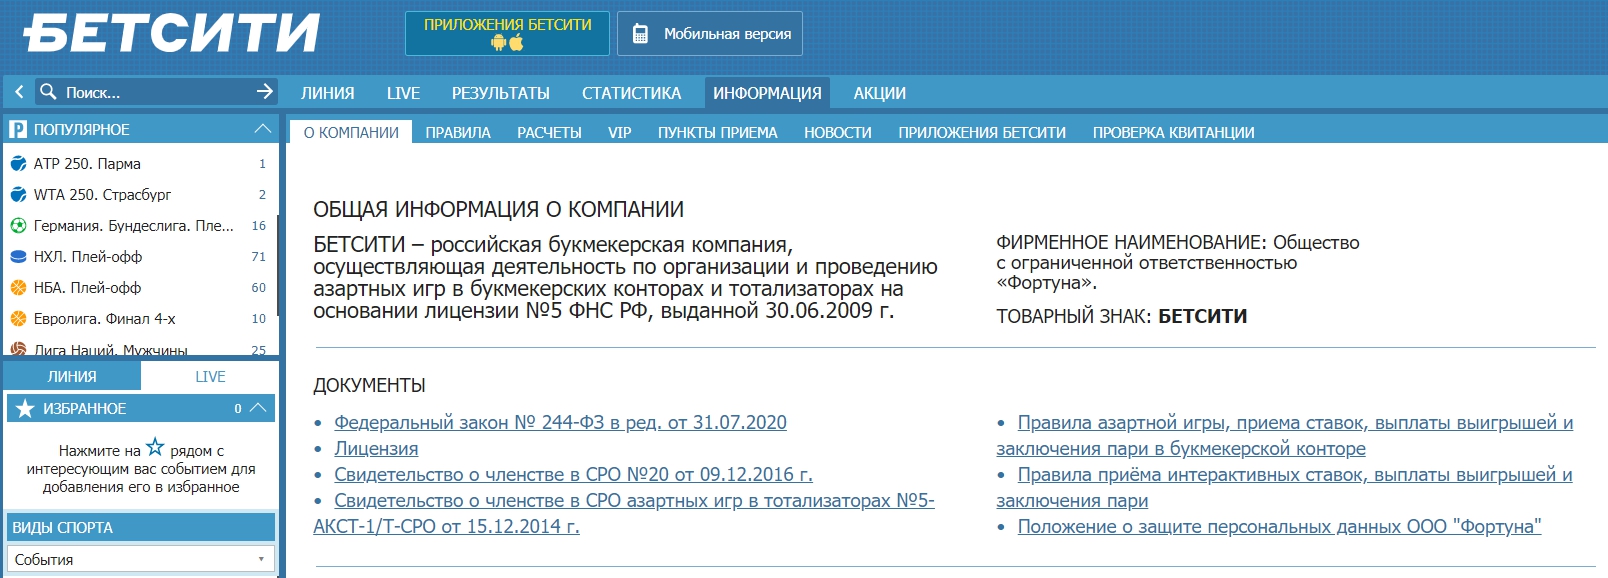Open Евролига. Финал 4-х events

tap(104, 318)
